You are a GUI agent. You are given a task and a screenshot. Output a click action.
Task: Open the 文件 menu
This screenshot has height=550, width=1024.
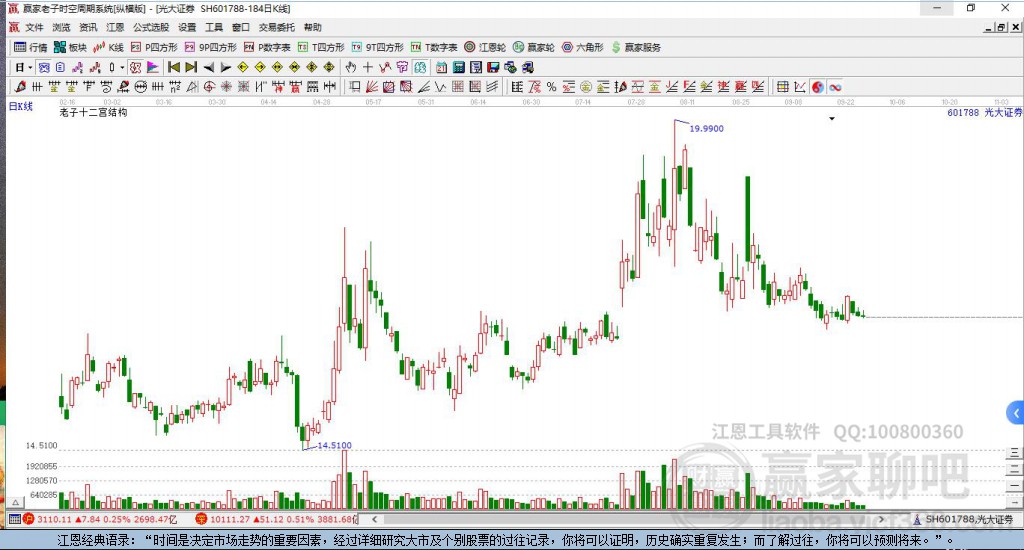click(34, 27)
